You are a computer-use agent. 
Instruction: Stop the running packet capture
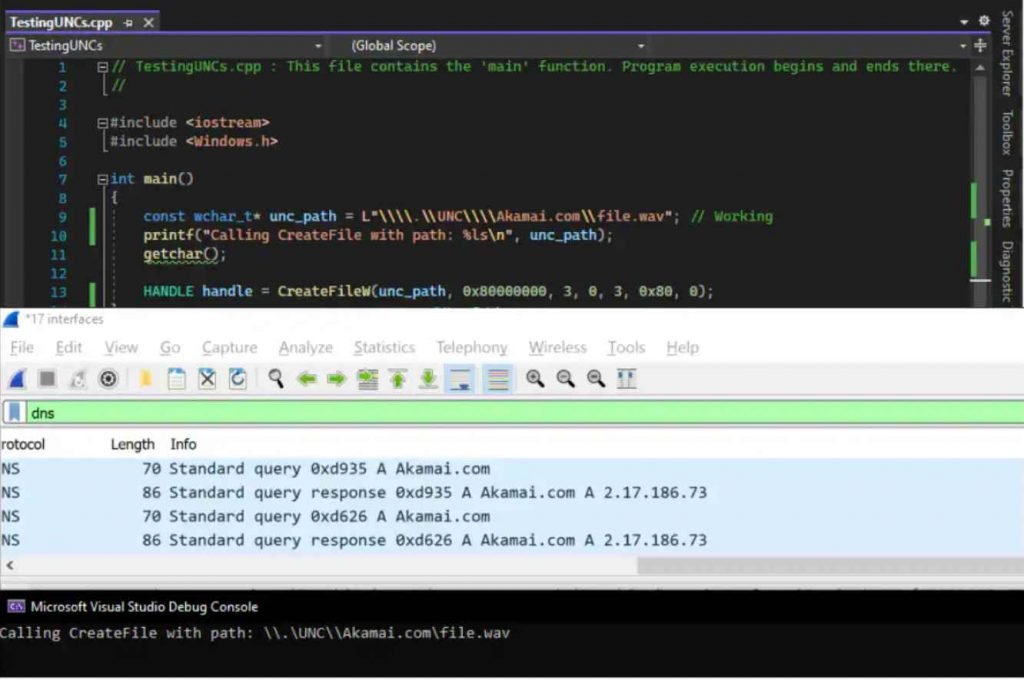47,379
